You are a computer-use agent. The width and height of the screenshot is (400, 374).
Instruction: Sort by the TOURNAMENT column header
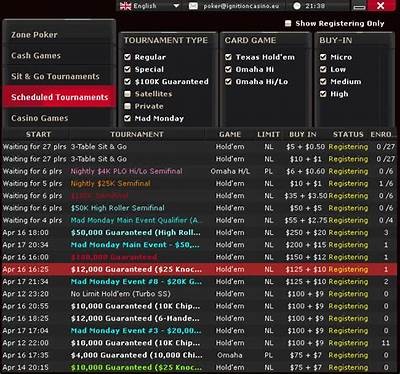click(137, 134)
